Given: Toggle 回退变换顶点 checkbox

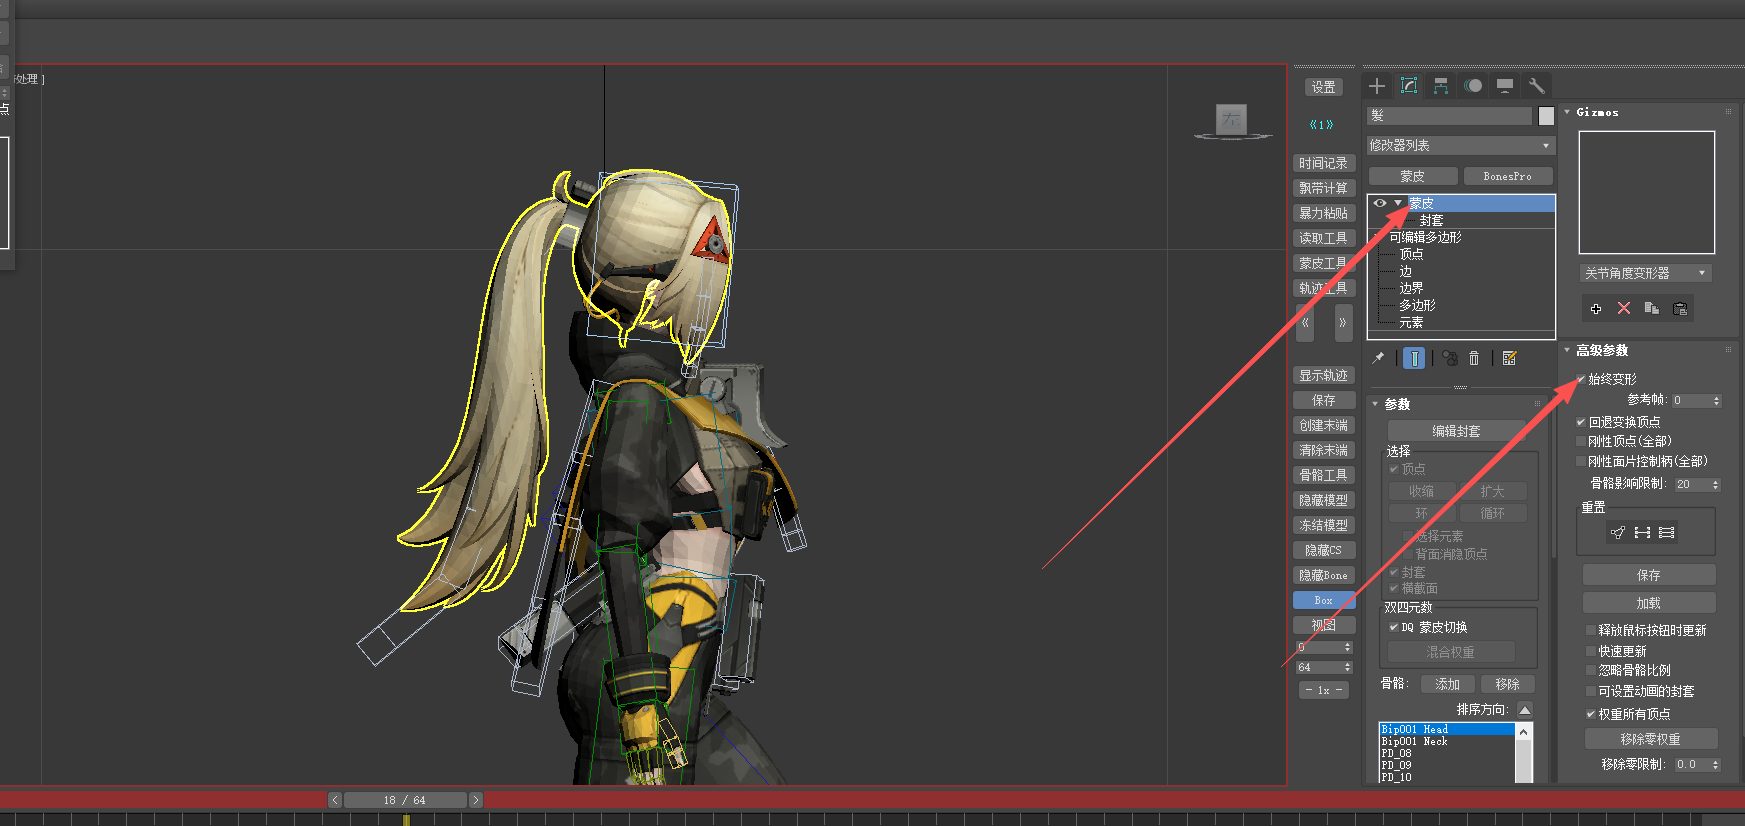Looking at the screenshot, I should [1581, 422].
